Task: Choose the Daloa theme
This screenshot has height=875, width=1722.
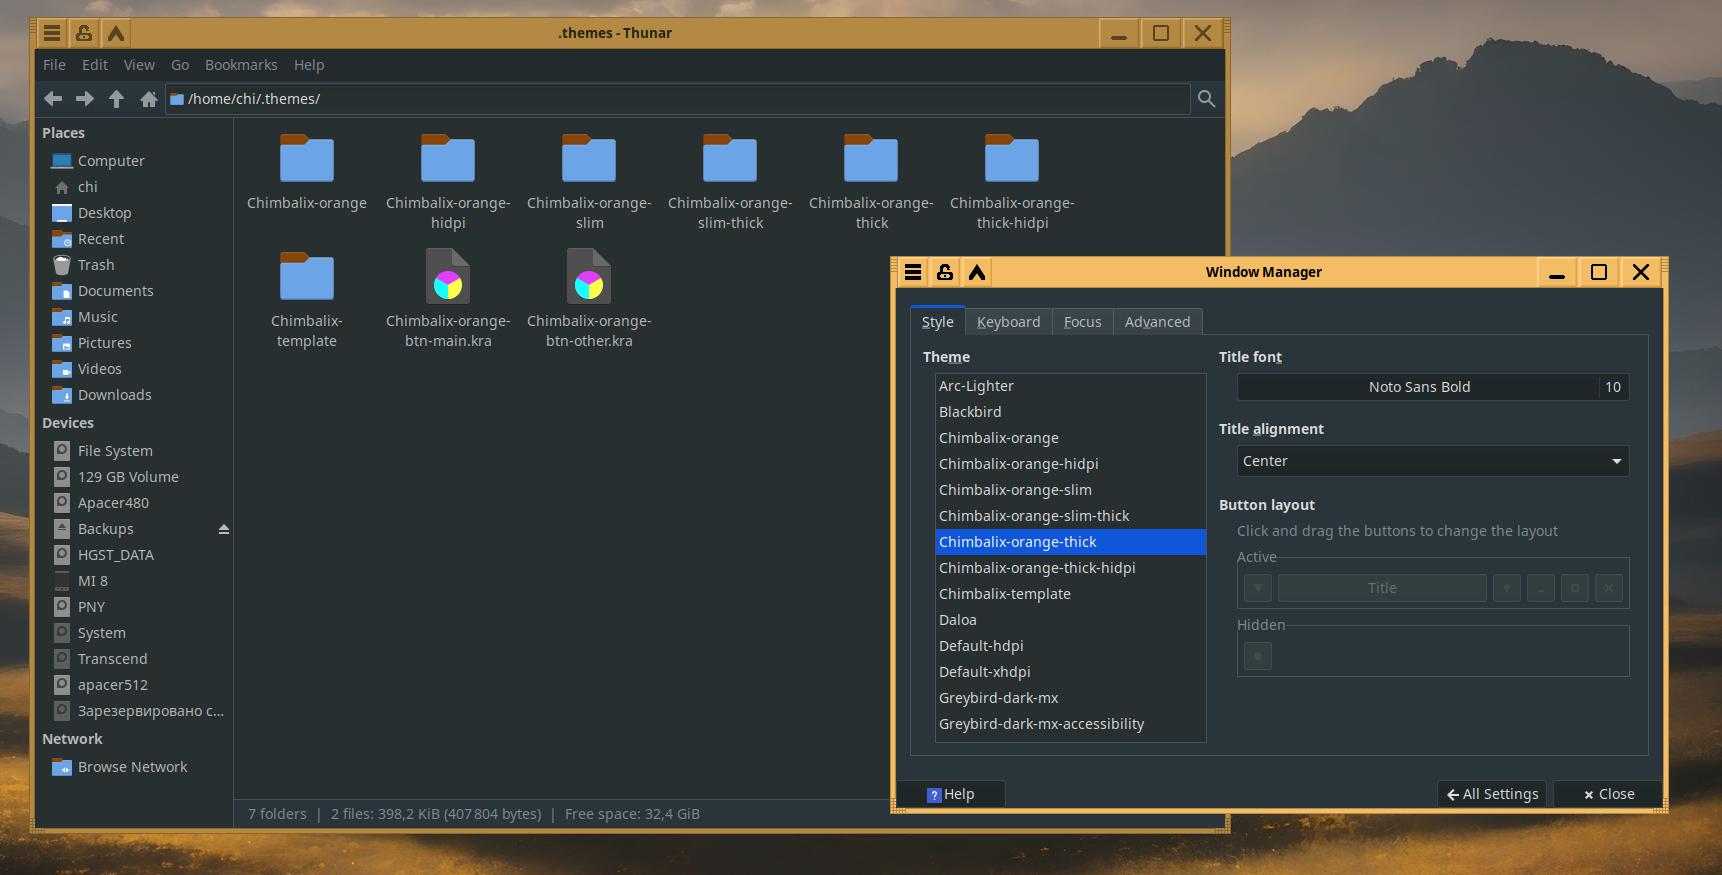Action: [x=1070, y=620]
